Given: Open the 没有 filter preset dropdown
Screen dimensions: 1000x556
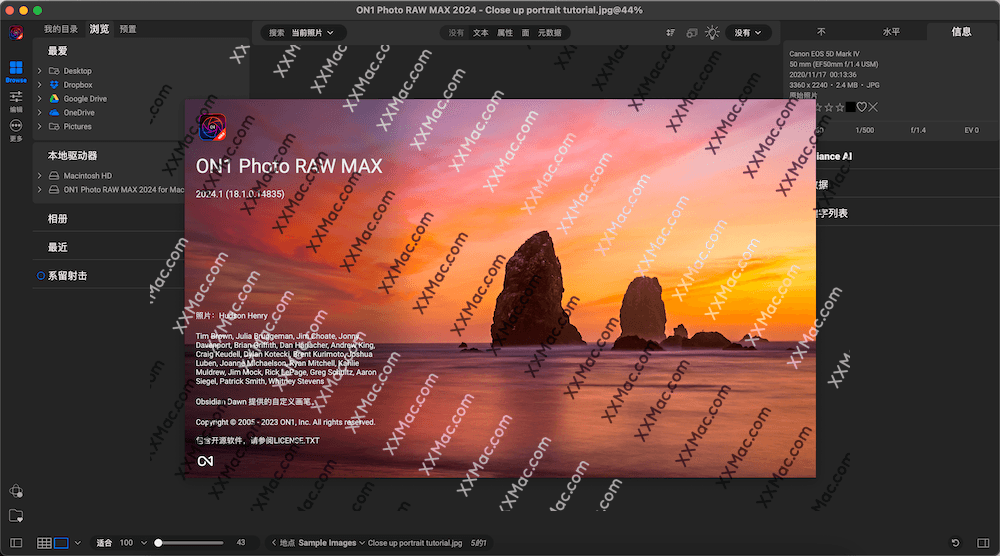Looking at the screenshot, I should (x=748, y=33).
